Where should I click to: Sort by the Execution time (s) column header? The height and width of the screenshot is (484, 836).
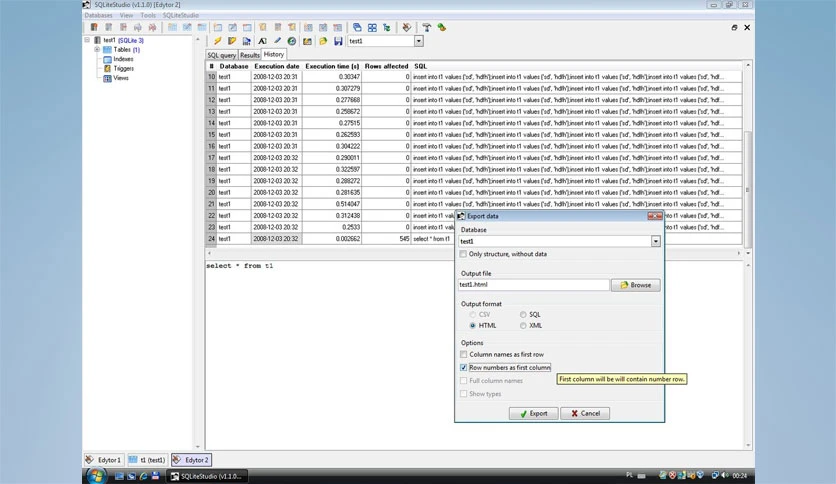click(x=332, y=67)
